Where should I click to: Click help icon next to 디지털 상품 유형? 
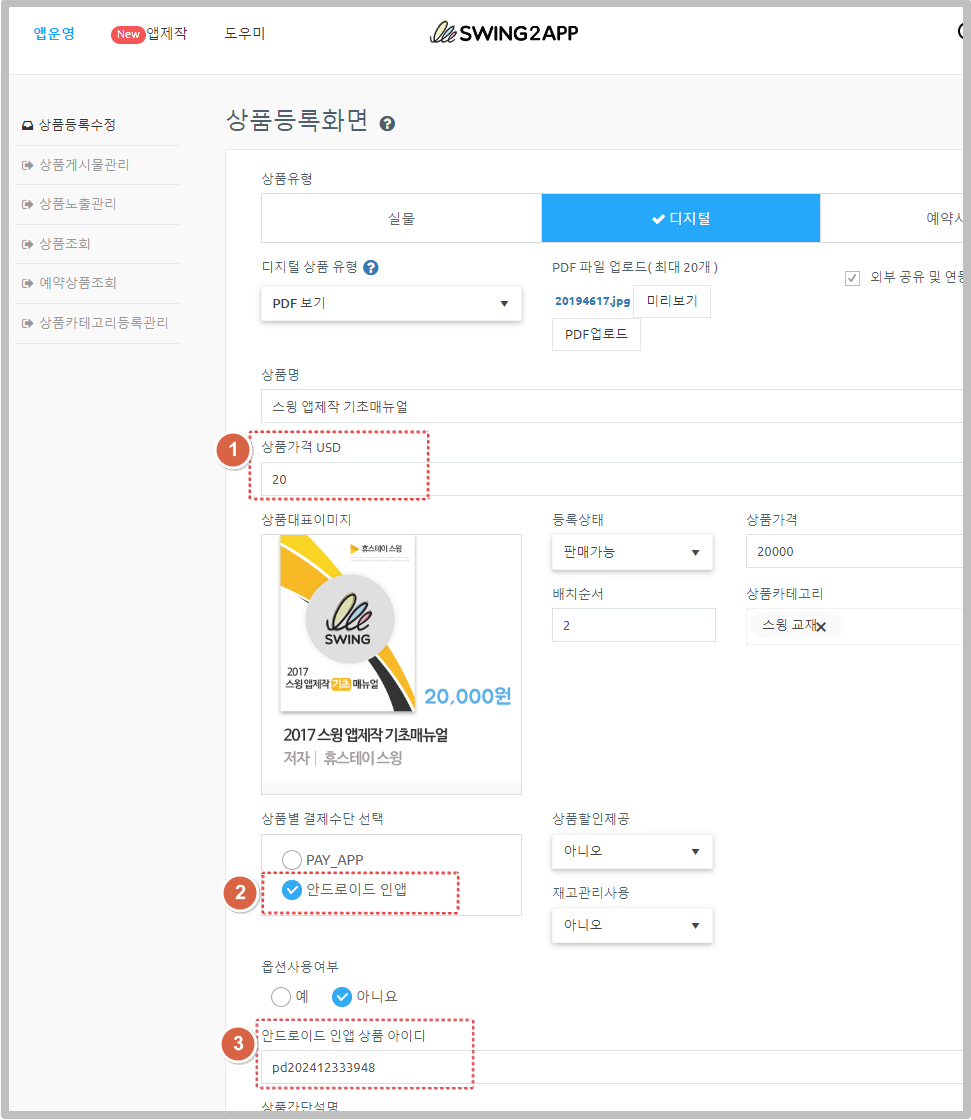pos(371,268)
